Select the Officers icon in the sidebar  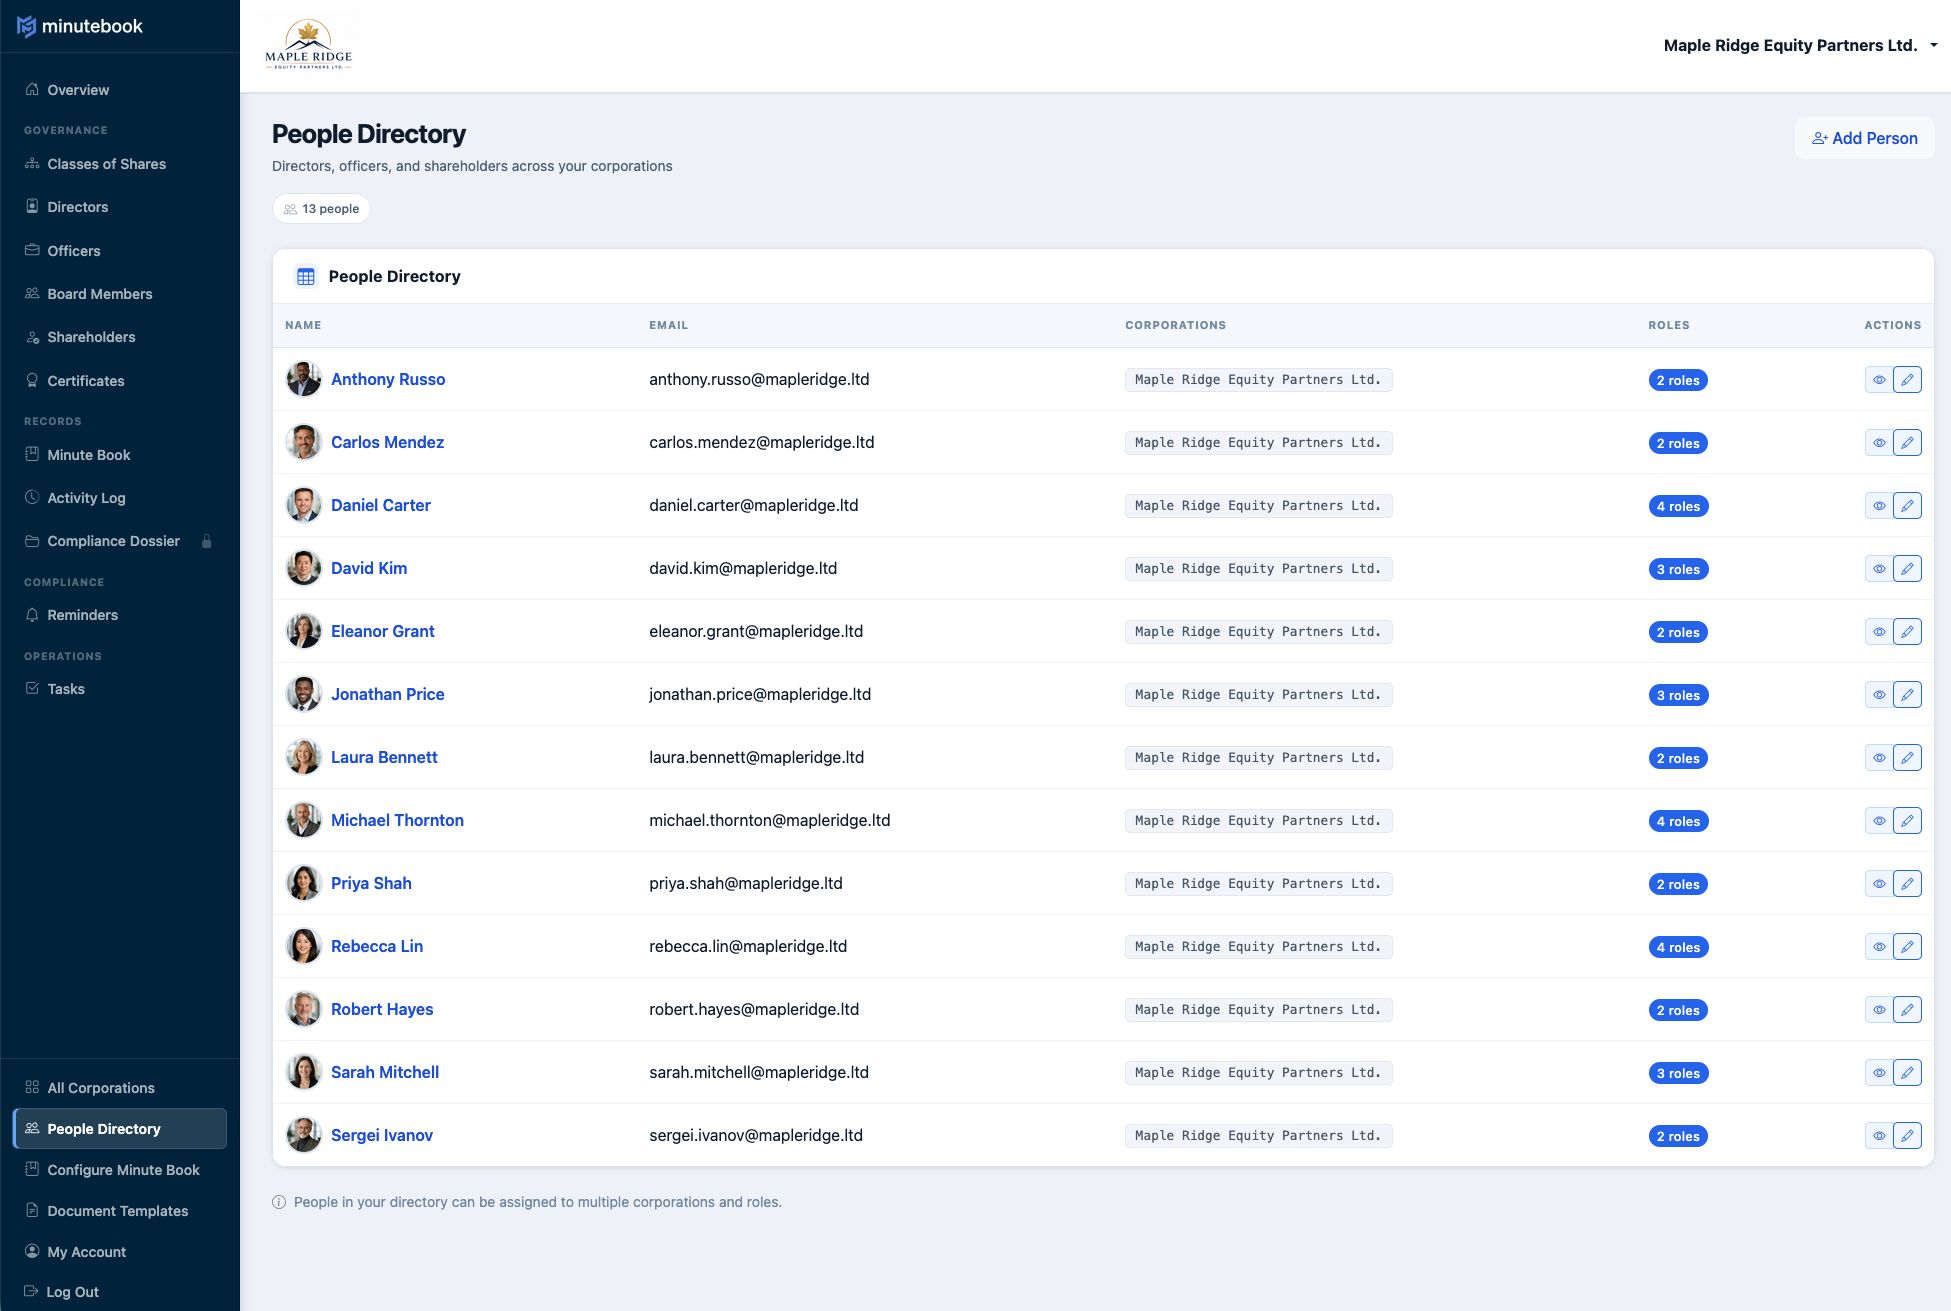click(x=32, y=250)
